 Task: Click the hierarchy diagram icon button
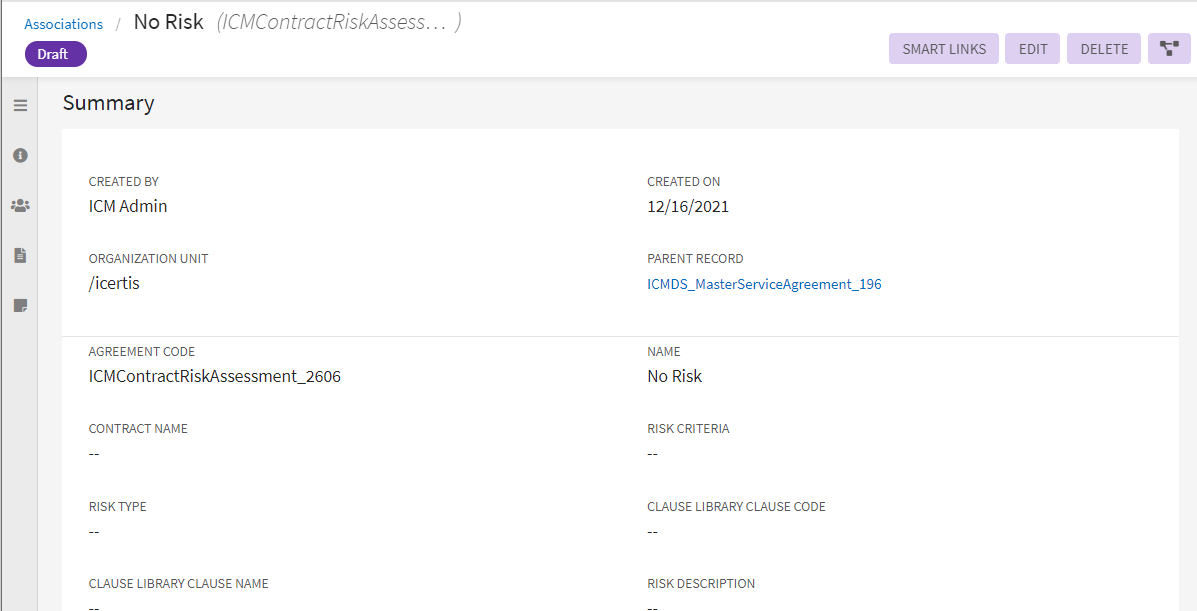[1169, 48]
